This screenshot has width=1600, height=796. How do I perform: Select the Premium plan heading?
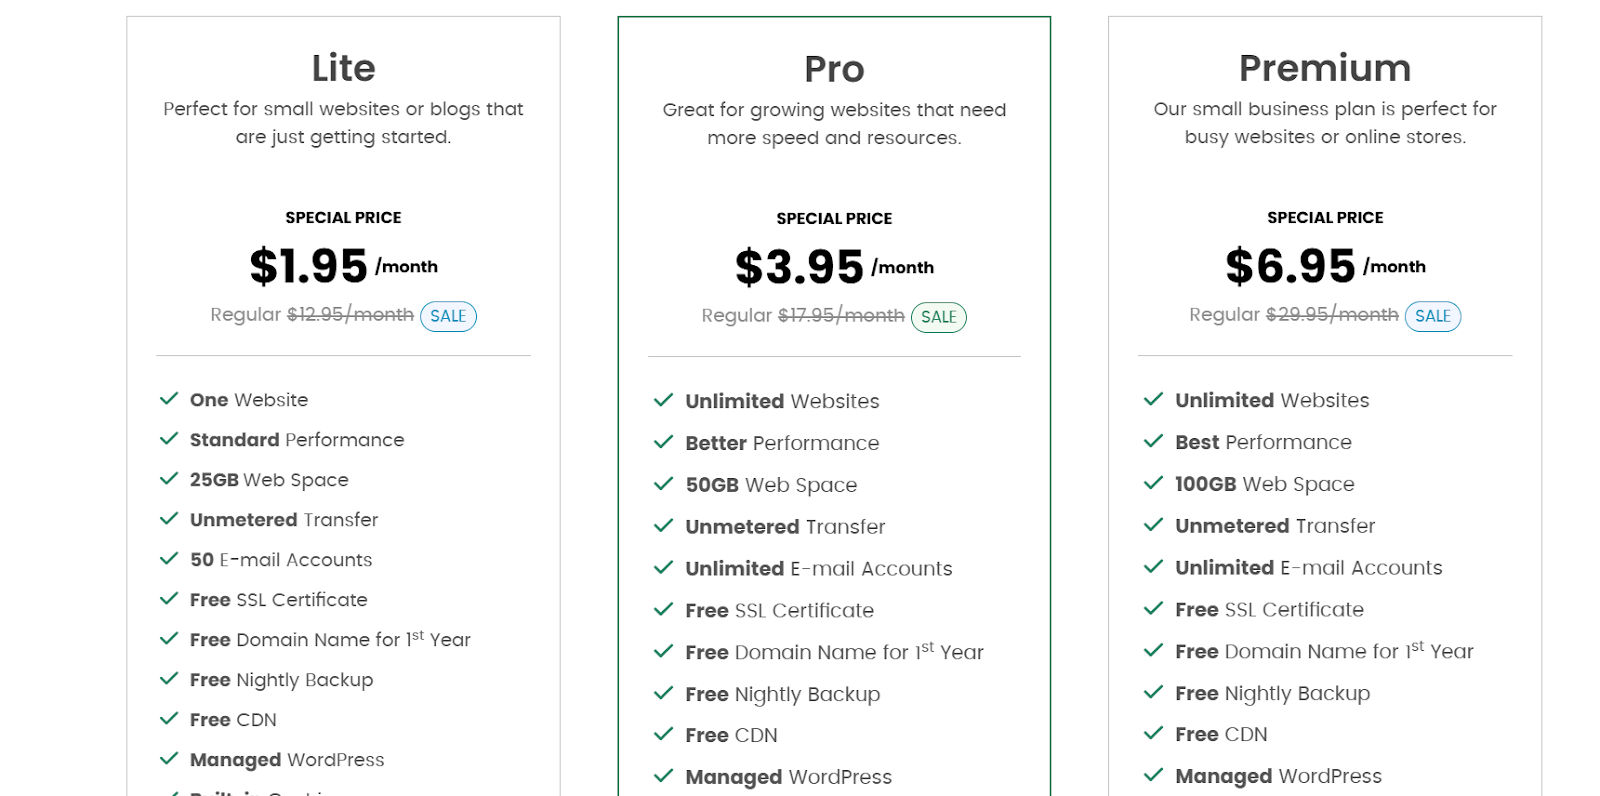coord(1324,68)
